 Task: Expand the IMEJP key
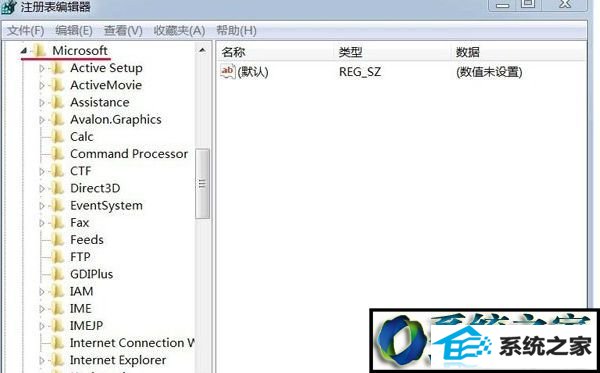42,326
